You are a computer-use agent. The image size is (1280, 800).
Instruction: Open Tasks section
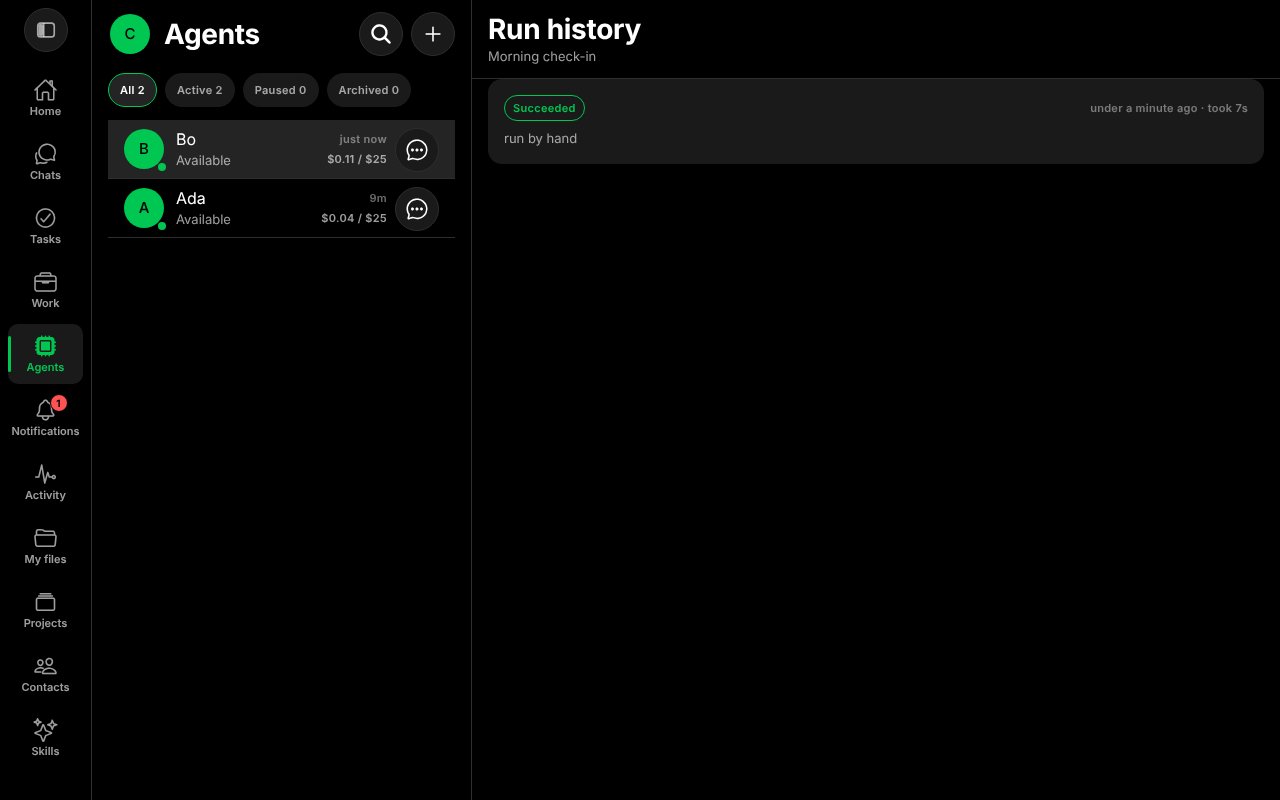(45, 226)
